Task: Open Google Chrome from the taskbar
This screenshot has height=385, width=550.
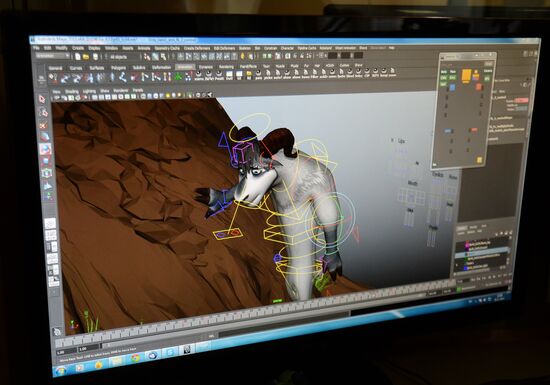Action: pos(135,358)
